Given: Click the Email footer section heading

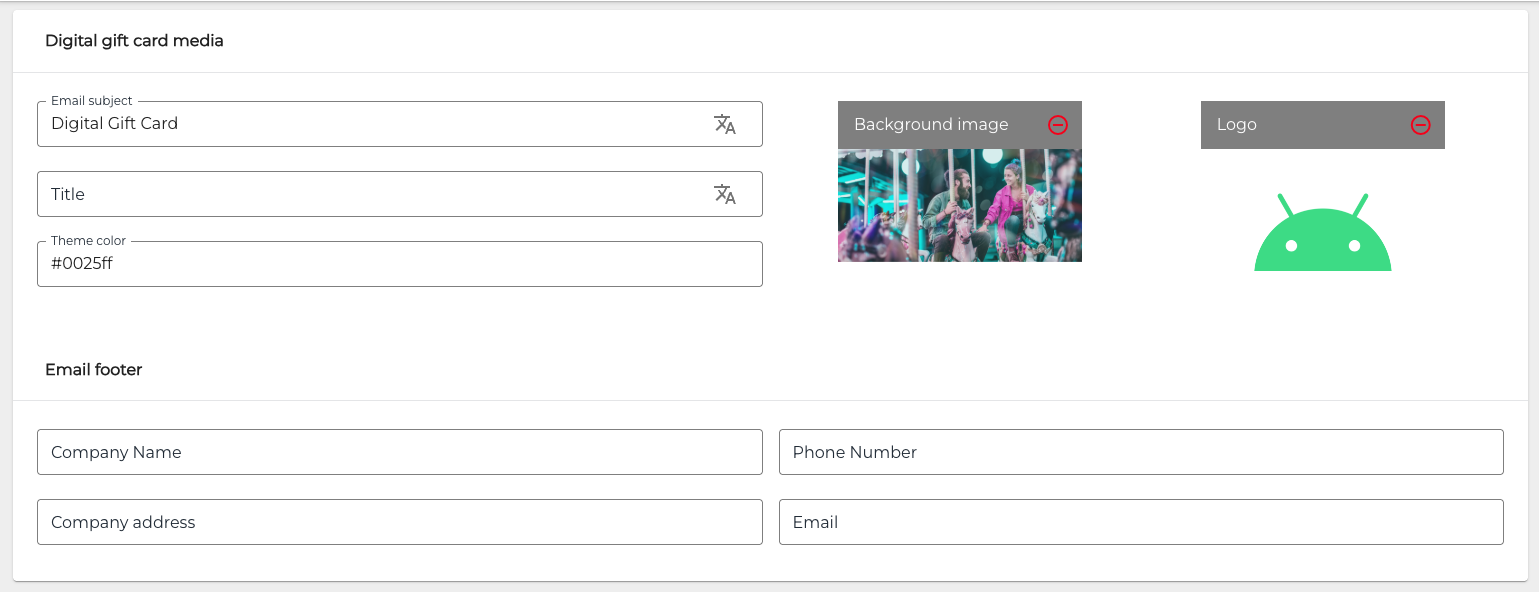Looking at the screenshot, I should coord(94,370).
